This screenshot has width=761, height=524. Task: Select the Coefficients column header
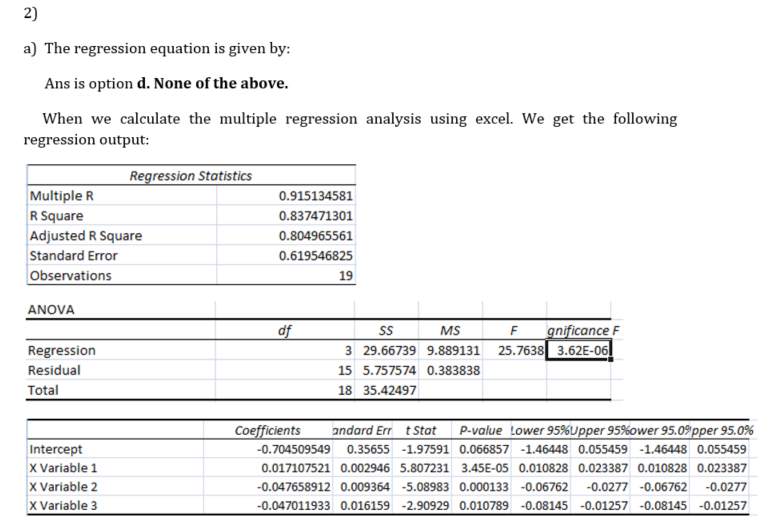tap(266, 430)
